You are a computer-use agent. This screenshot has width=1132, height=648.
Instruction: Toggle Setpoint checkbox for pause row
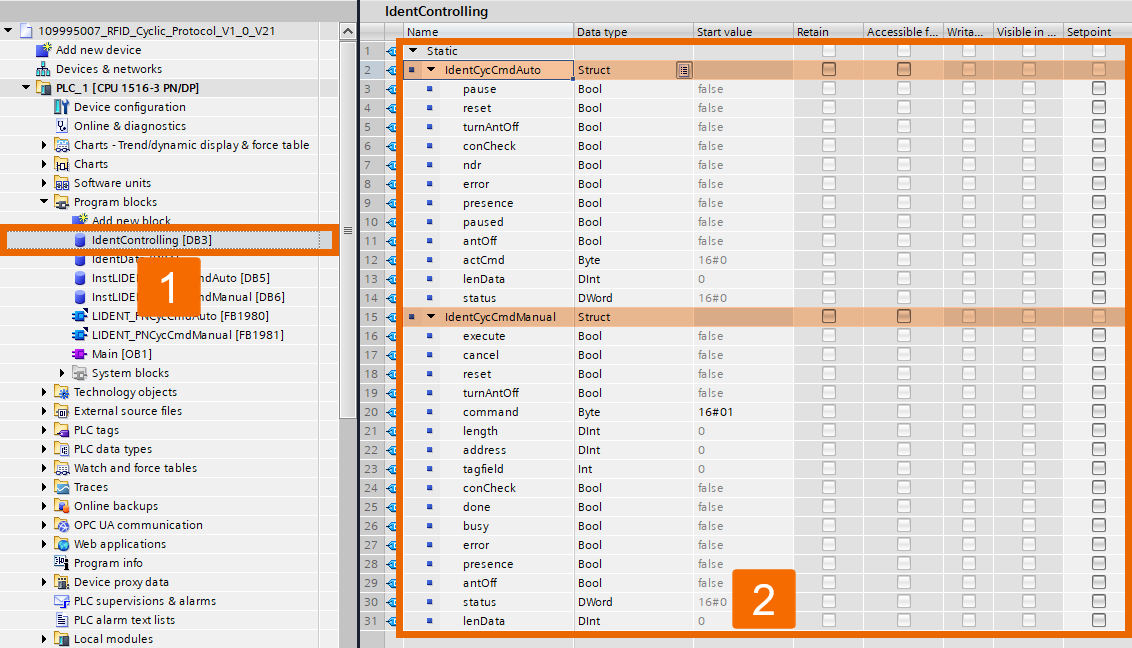tap(1099, 89)
